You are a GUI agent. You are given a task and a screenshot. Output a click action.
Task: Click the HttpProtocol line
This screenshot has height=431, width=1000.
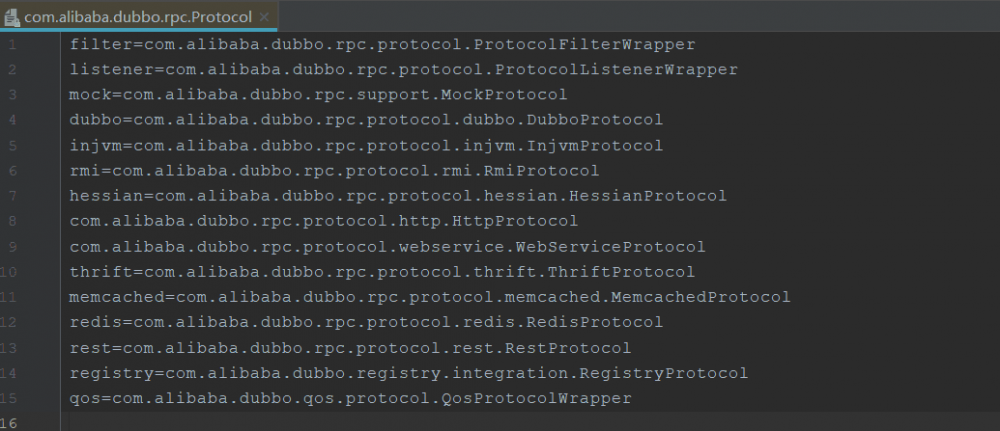coord(323,221)
